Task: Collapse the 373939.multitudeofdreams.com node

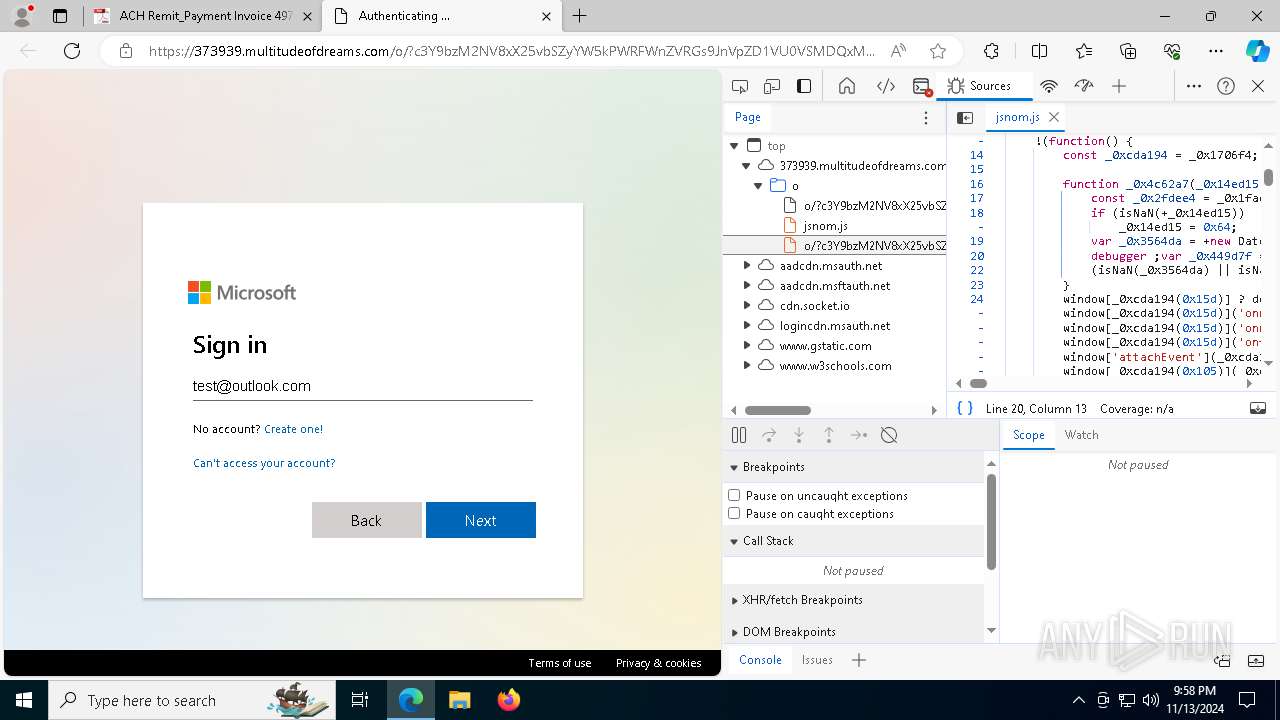Action: click(x=746, y=166)
